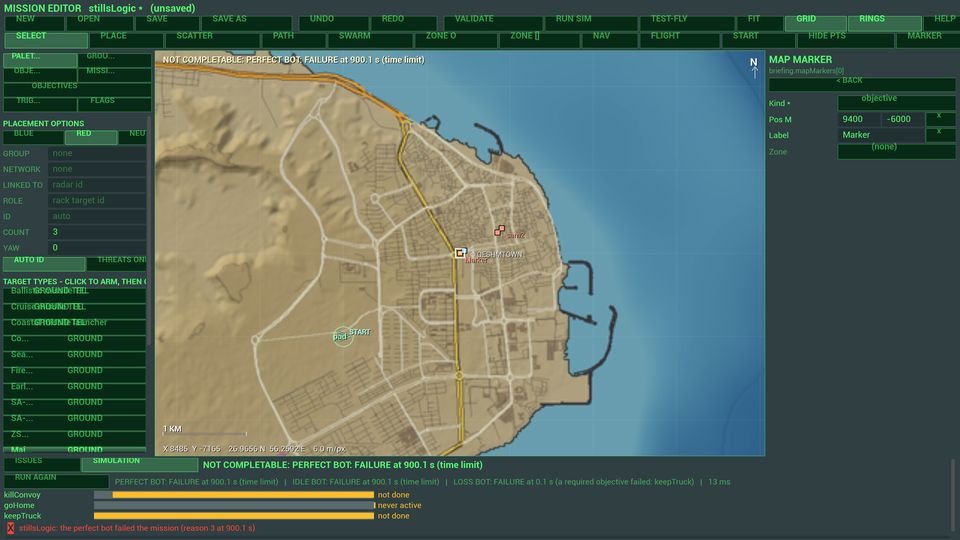960x540 pixels.
Task: Edit the Pos M -6000 field
Action: pos(903,119)
